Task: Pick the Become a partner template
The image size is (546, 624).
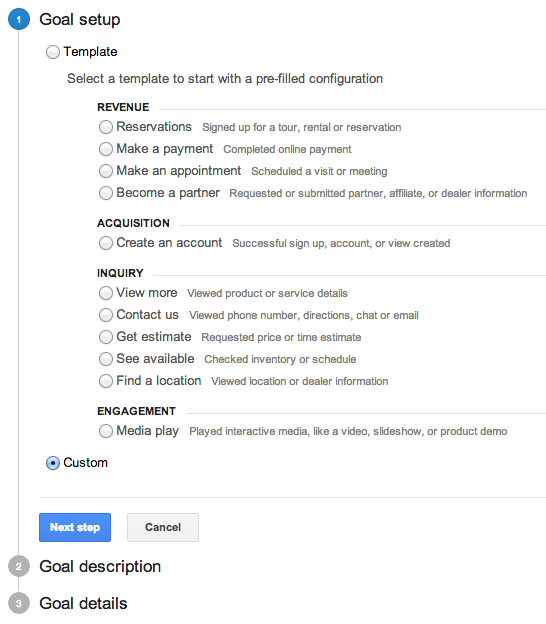Action: click(x=105, y=193)
